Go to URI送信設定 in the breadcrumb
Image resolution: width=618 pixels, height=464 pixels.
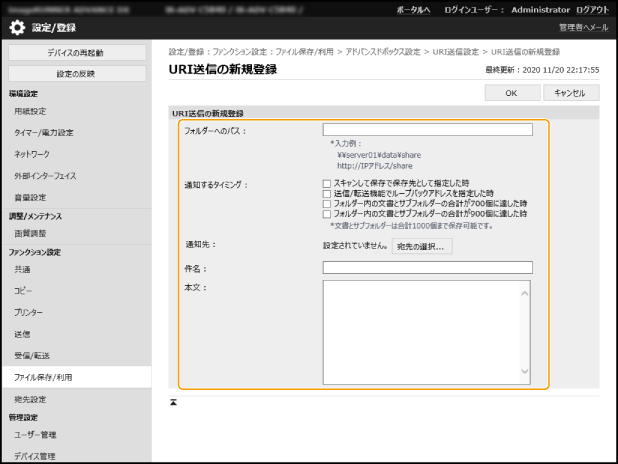point(455,51)
